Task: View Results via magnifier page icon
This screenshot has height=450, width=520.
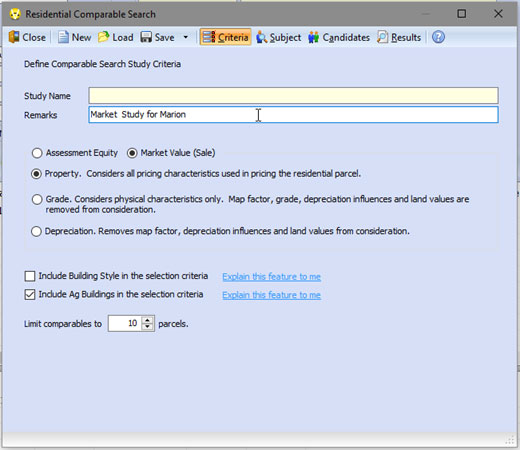Action: click(x=383, y=37)
